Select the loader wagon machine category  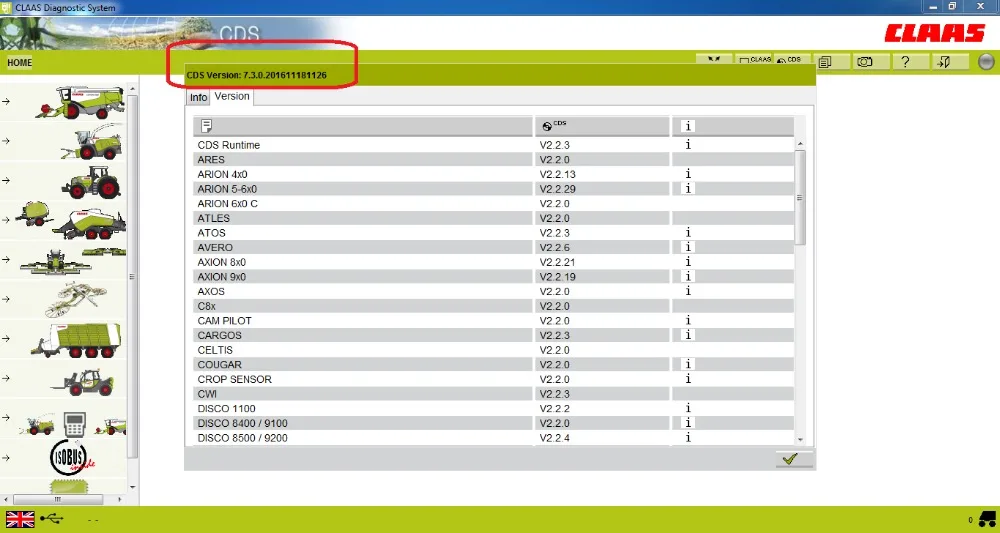point(75,340)
